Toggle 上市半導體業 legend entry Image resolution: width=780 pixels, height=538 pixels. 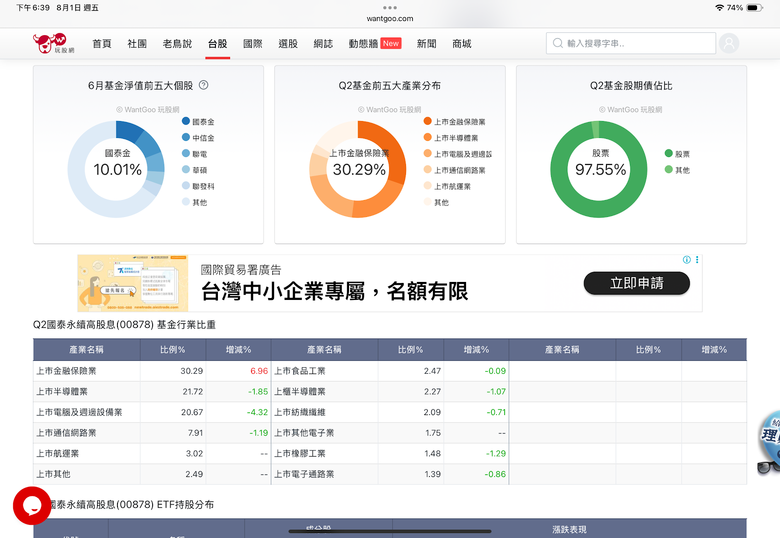pyautogui.click(x=451, y=137)
